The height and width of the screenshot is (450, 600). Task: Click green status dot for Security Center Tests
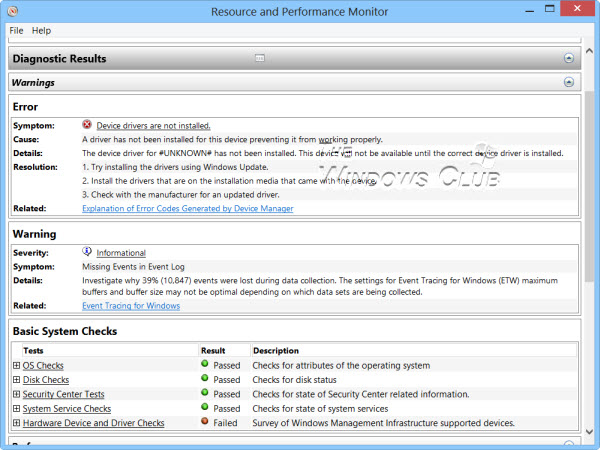pyautogui.click(x=205, y=392)
